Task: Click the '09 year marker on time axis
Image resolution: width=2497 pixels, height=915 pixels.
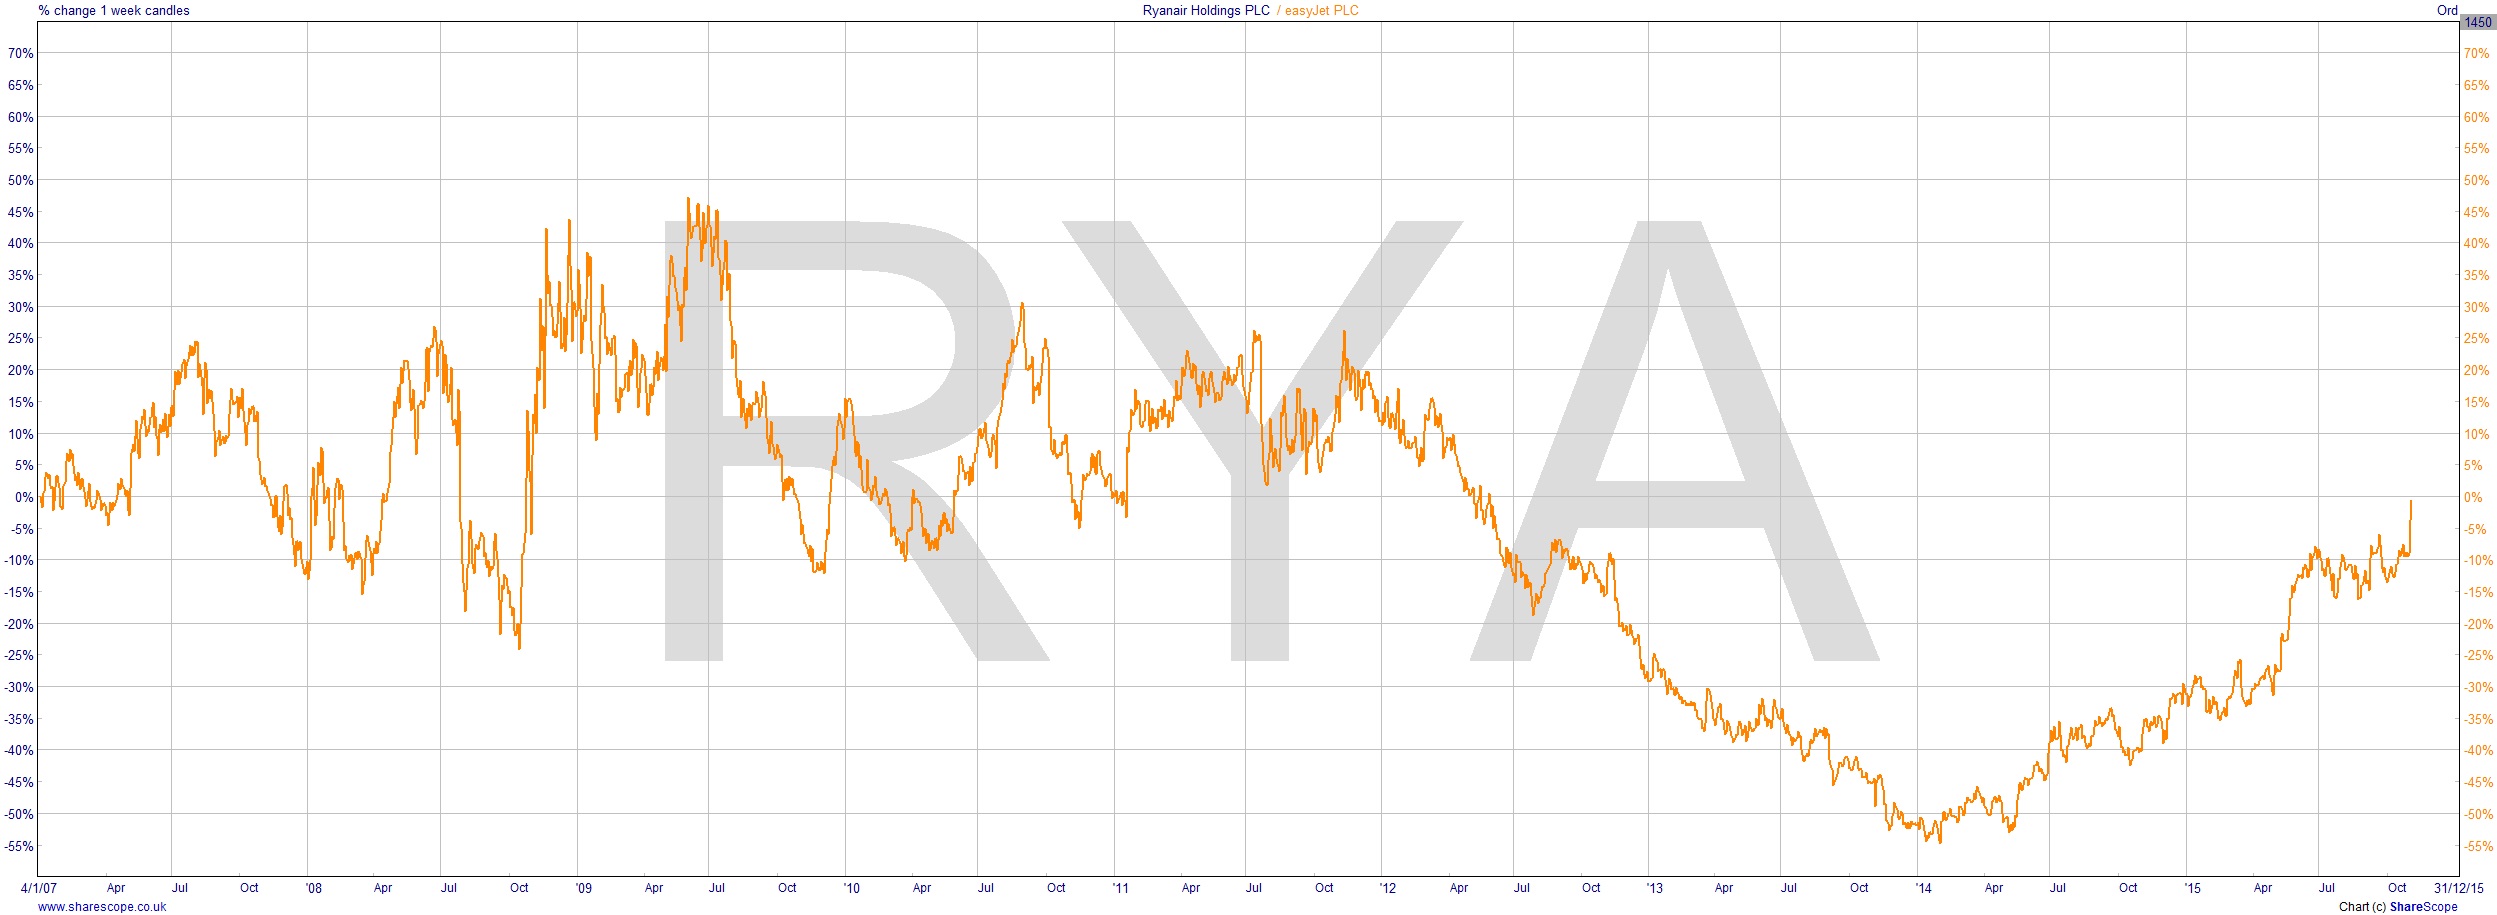Action: click(583, 888)
